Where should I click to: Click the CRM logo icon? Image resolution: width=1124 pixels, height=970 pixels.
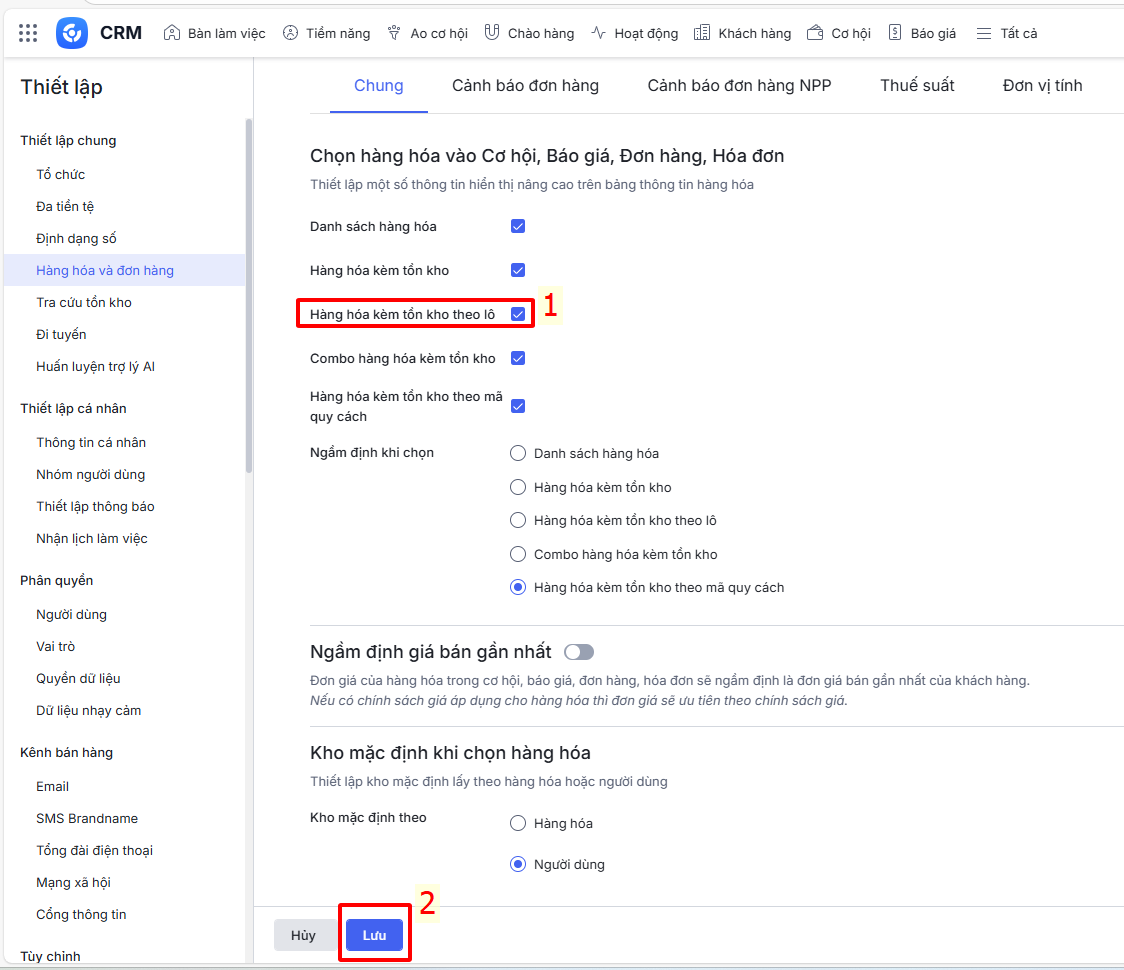tap(72, 33)
